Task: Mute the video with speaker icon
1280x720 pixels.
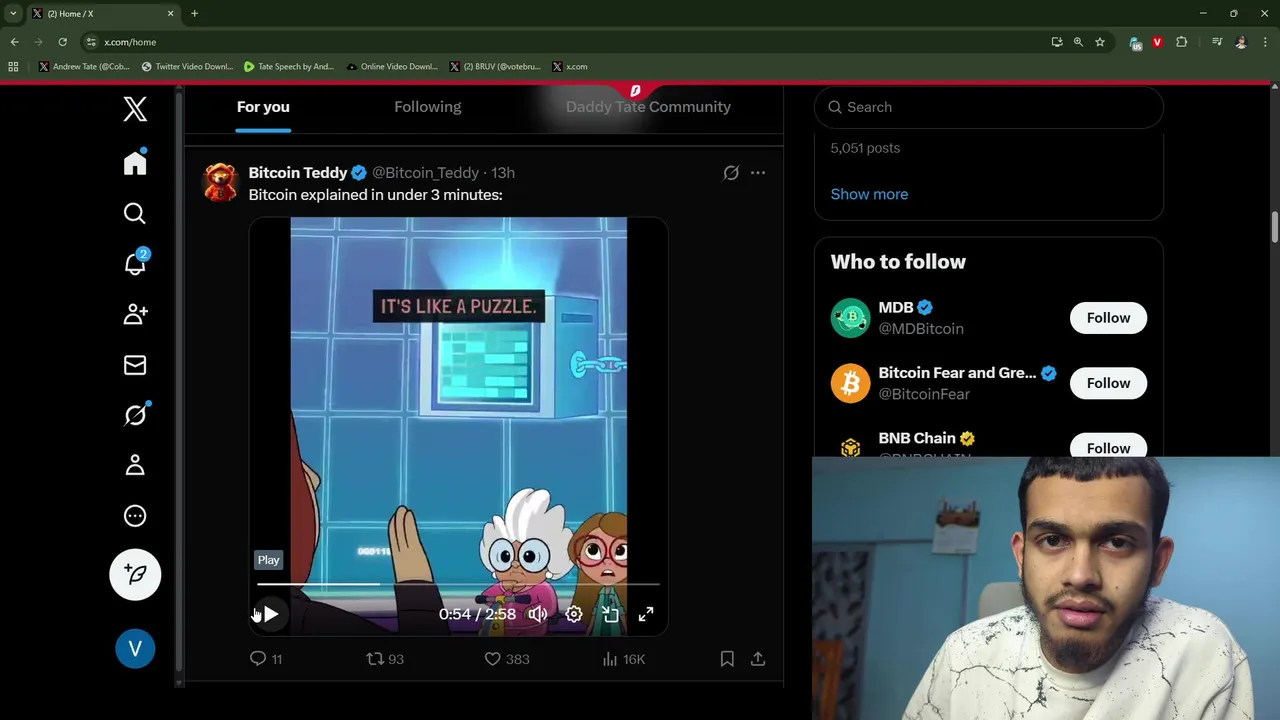Action: pyautogui.click(x=538, y=614)
